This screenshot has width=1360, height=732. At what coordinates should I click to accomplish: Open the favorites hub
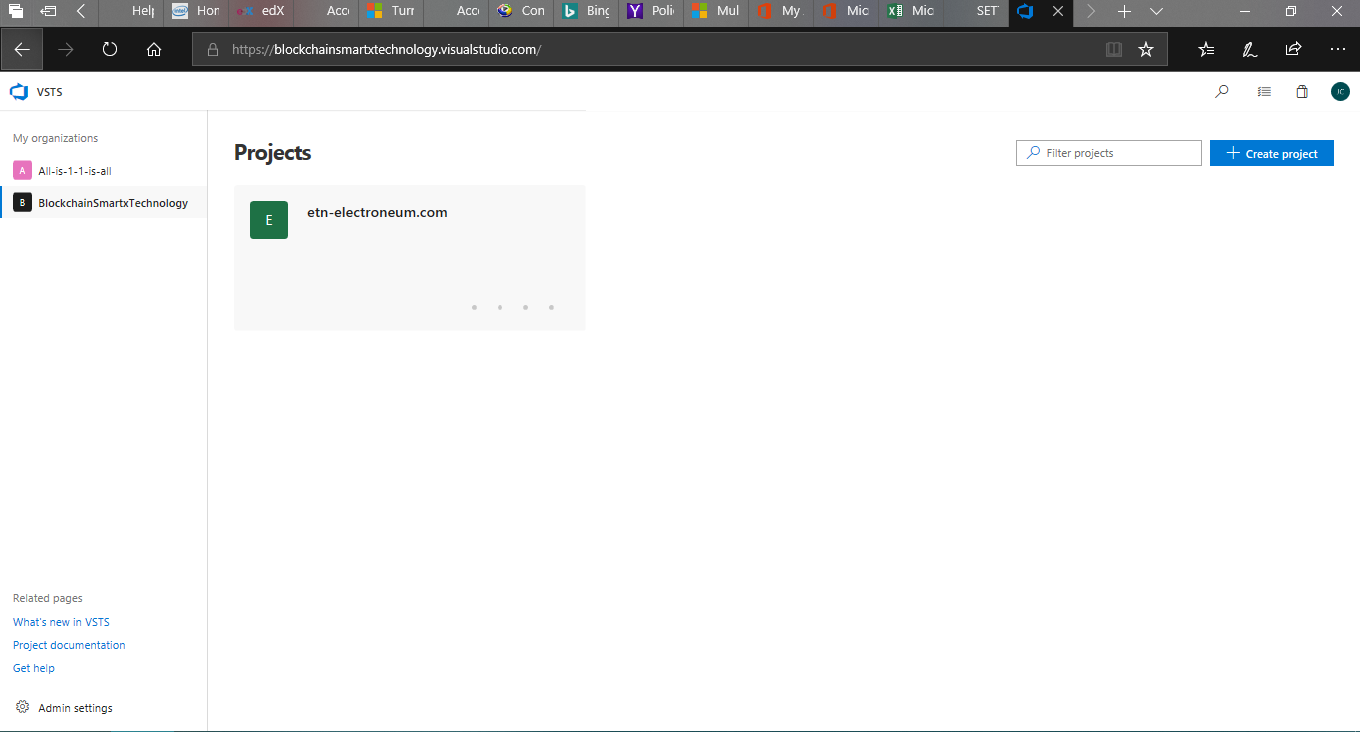pos(1206,49)
